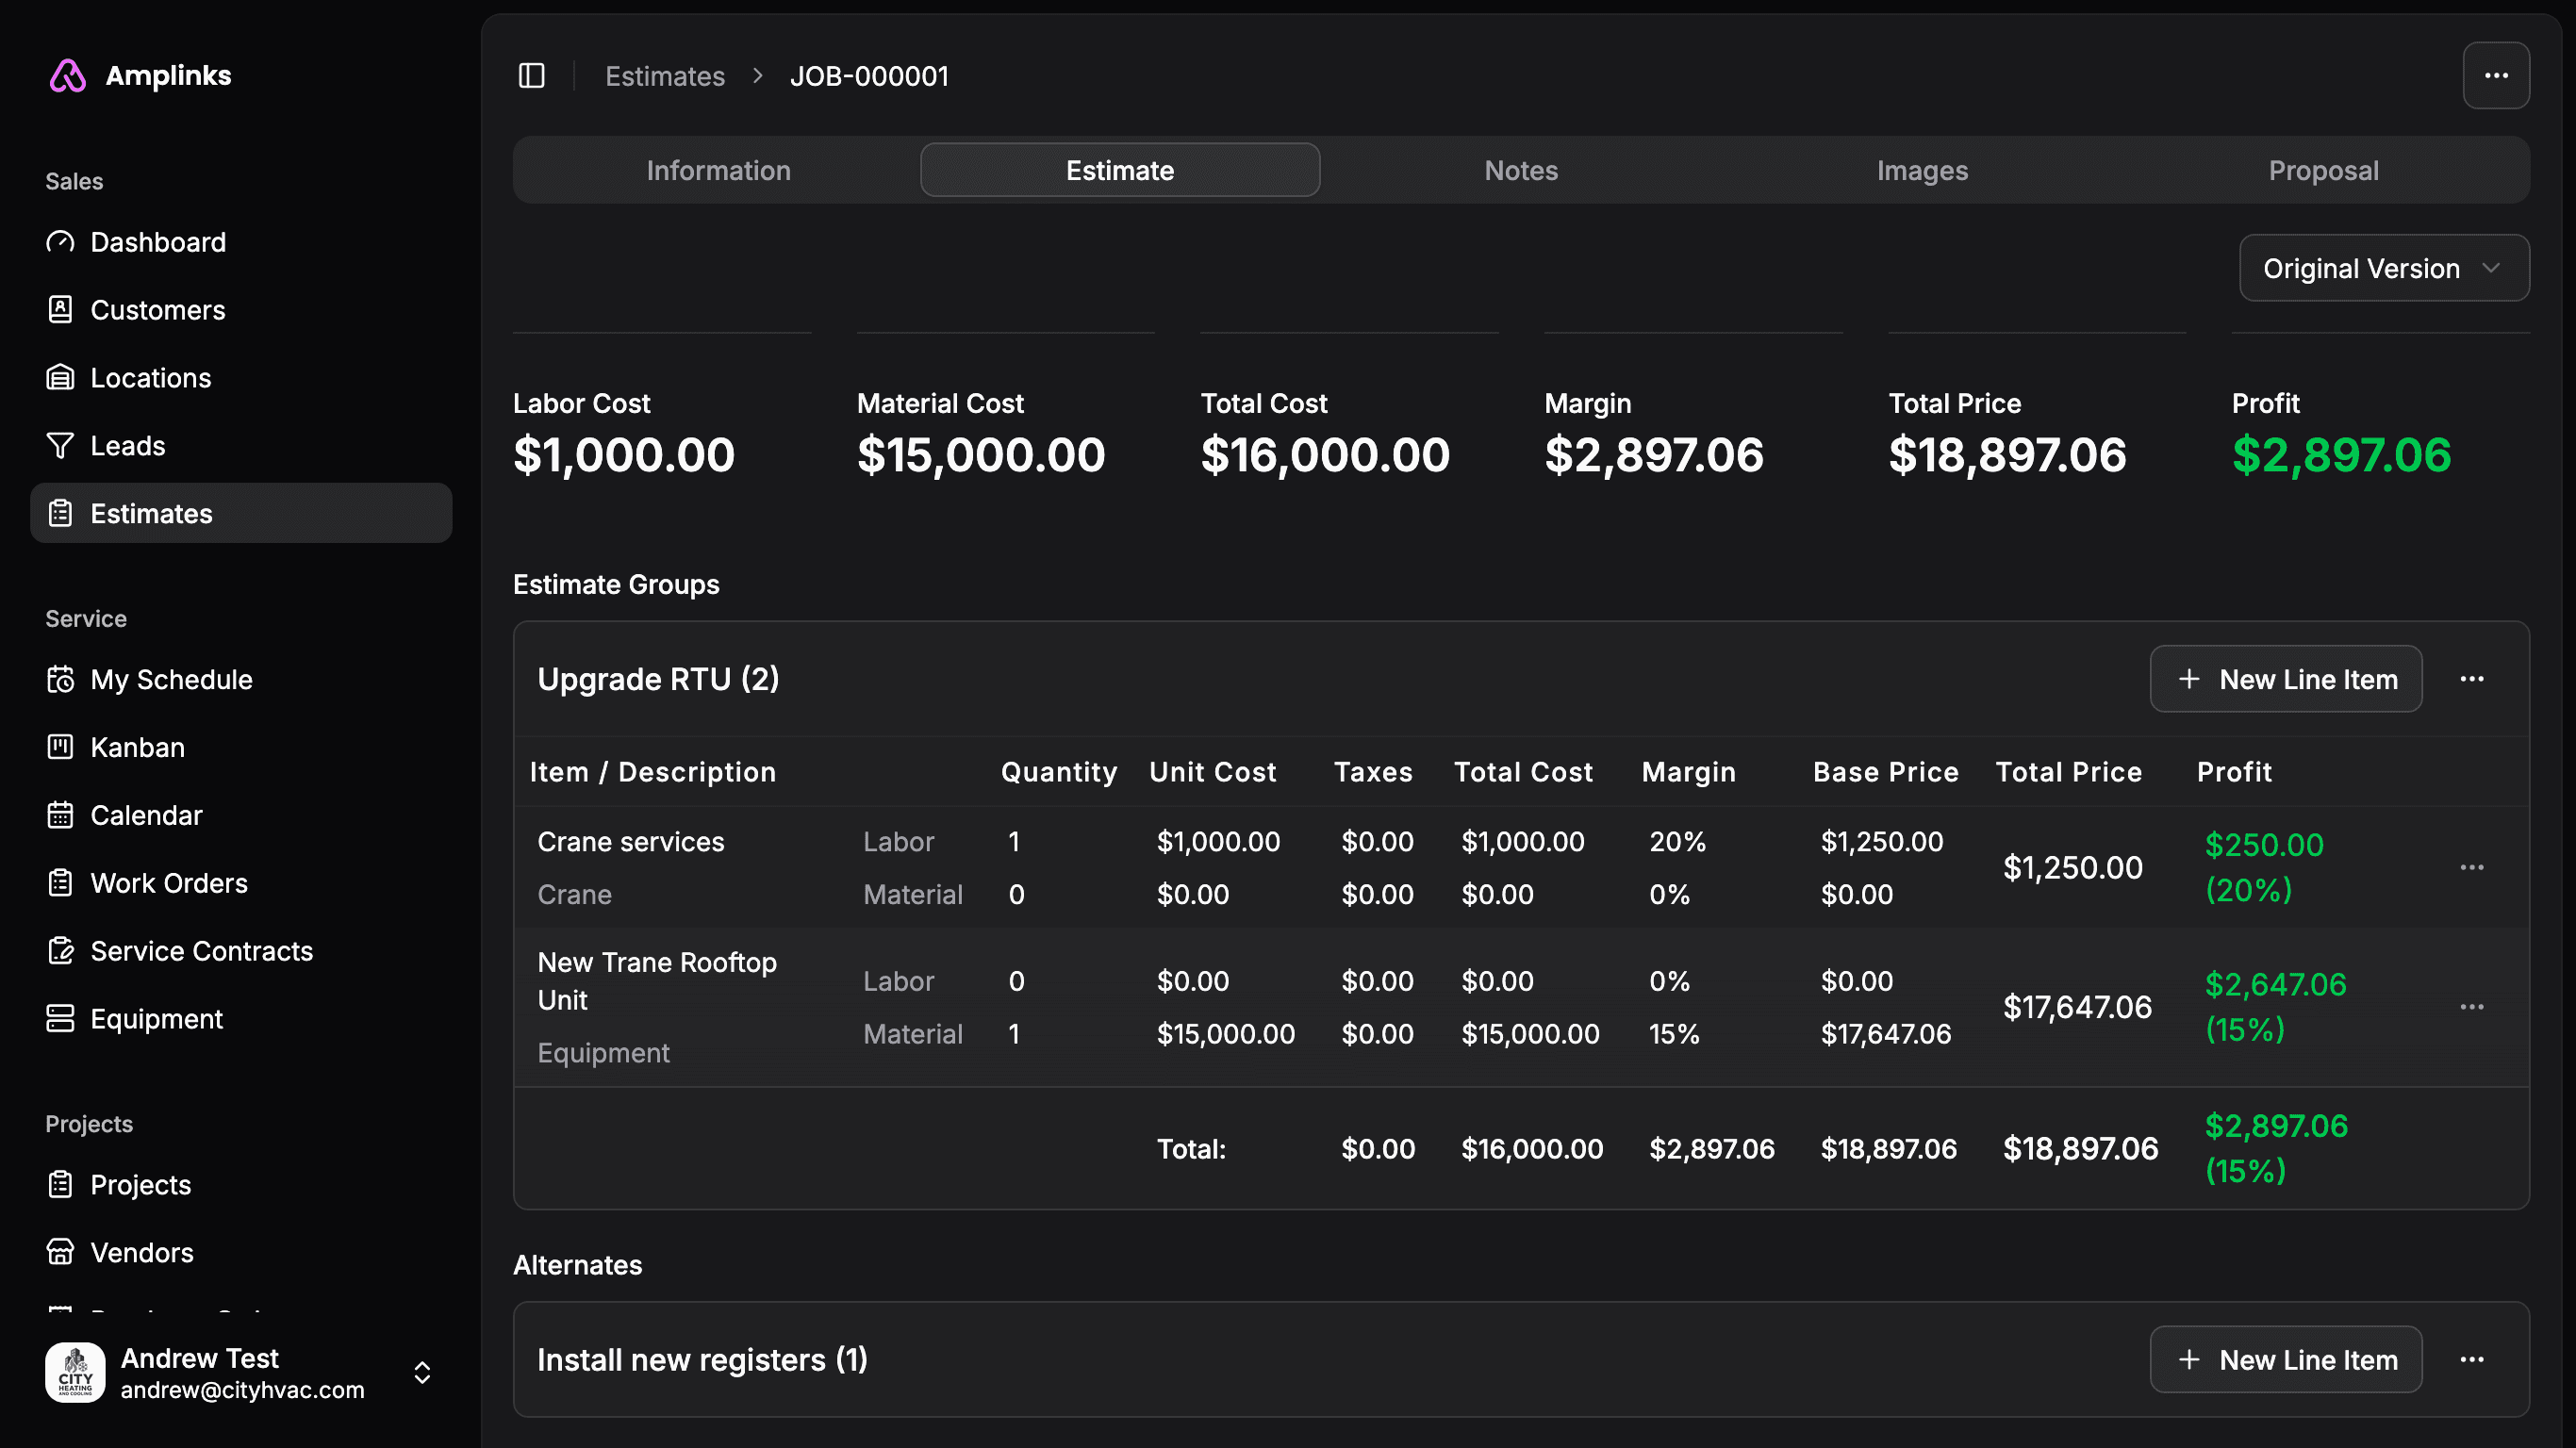Open My Schedule calendar-clock icon
The width and height of the screenshot is (2576, 1448).
[x=60, y=680]
